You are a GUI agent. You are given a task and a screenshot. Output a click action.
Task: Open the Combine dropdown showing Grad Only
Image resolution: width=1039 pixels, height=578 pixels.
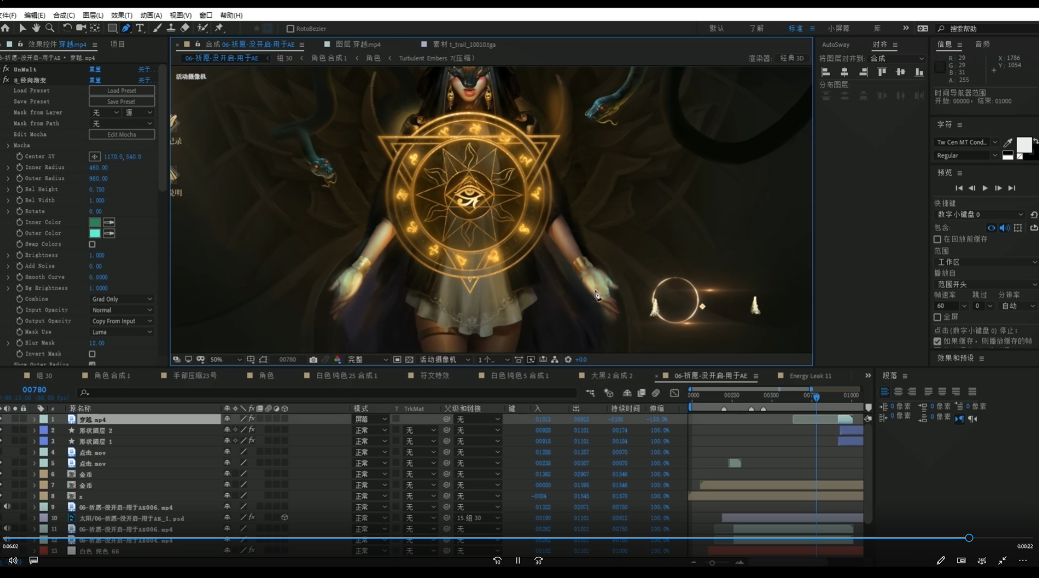[122, 299]
